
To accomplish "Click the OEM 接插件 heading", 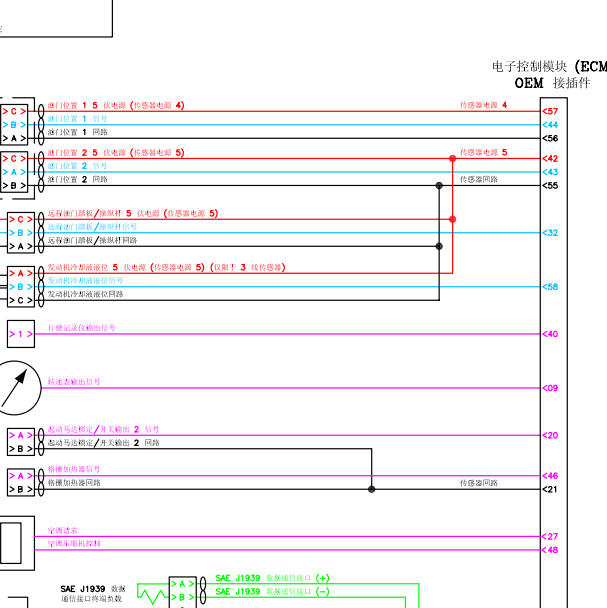I will pyautogui.click(x=552, y=83).
